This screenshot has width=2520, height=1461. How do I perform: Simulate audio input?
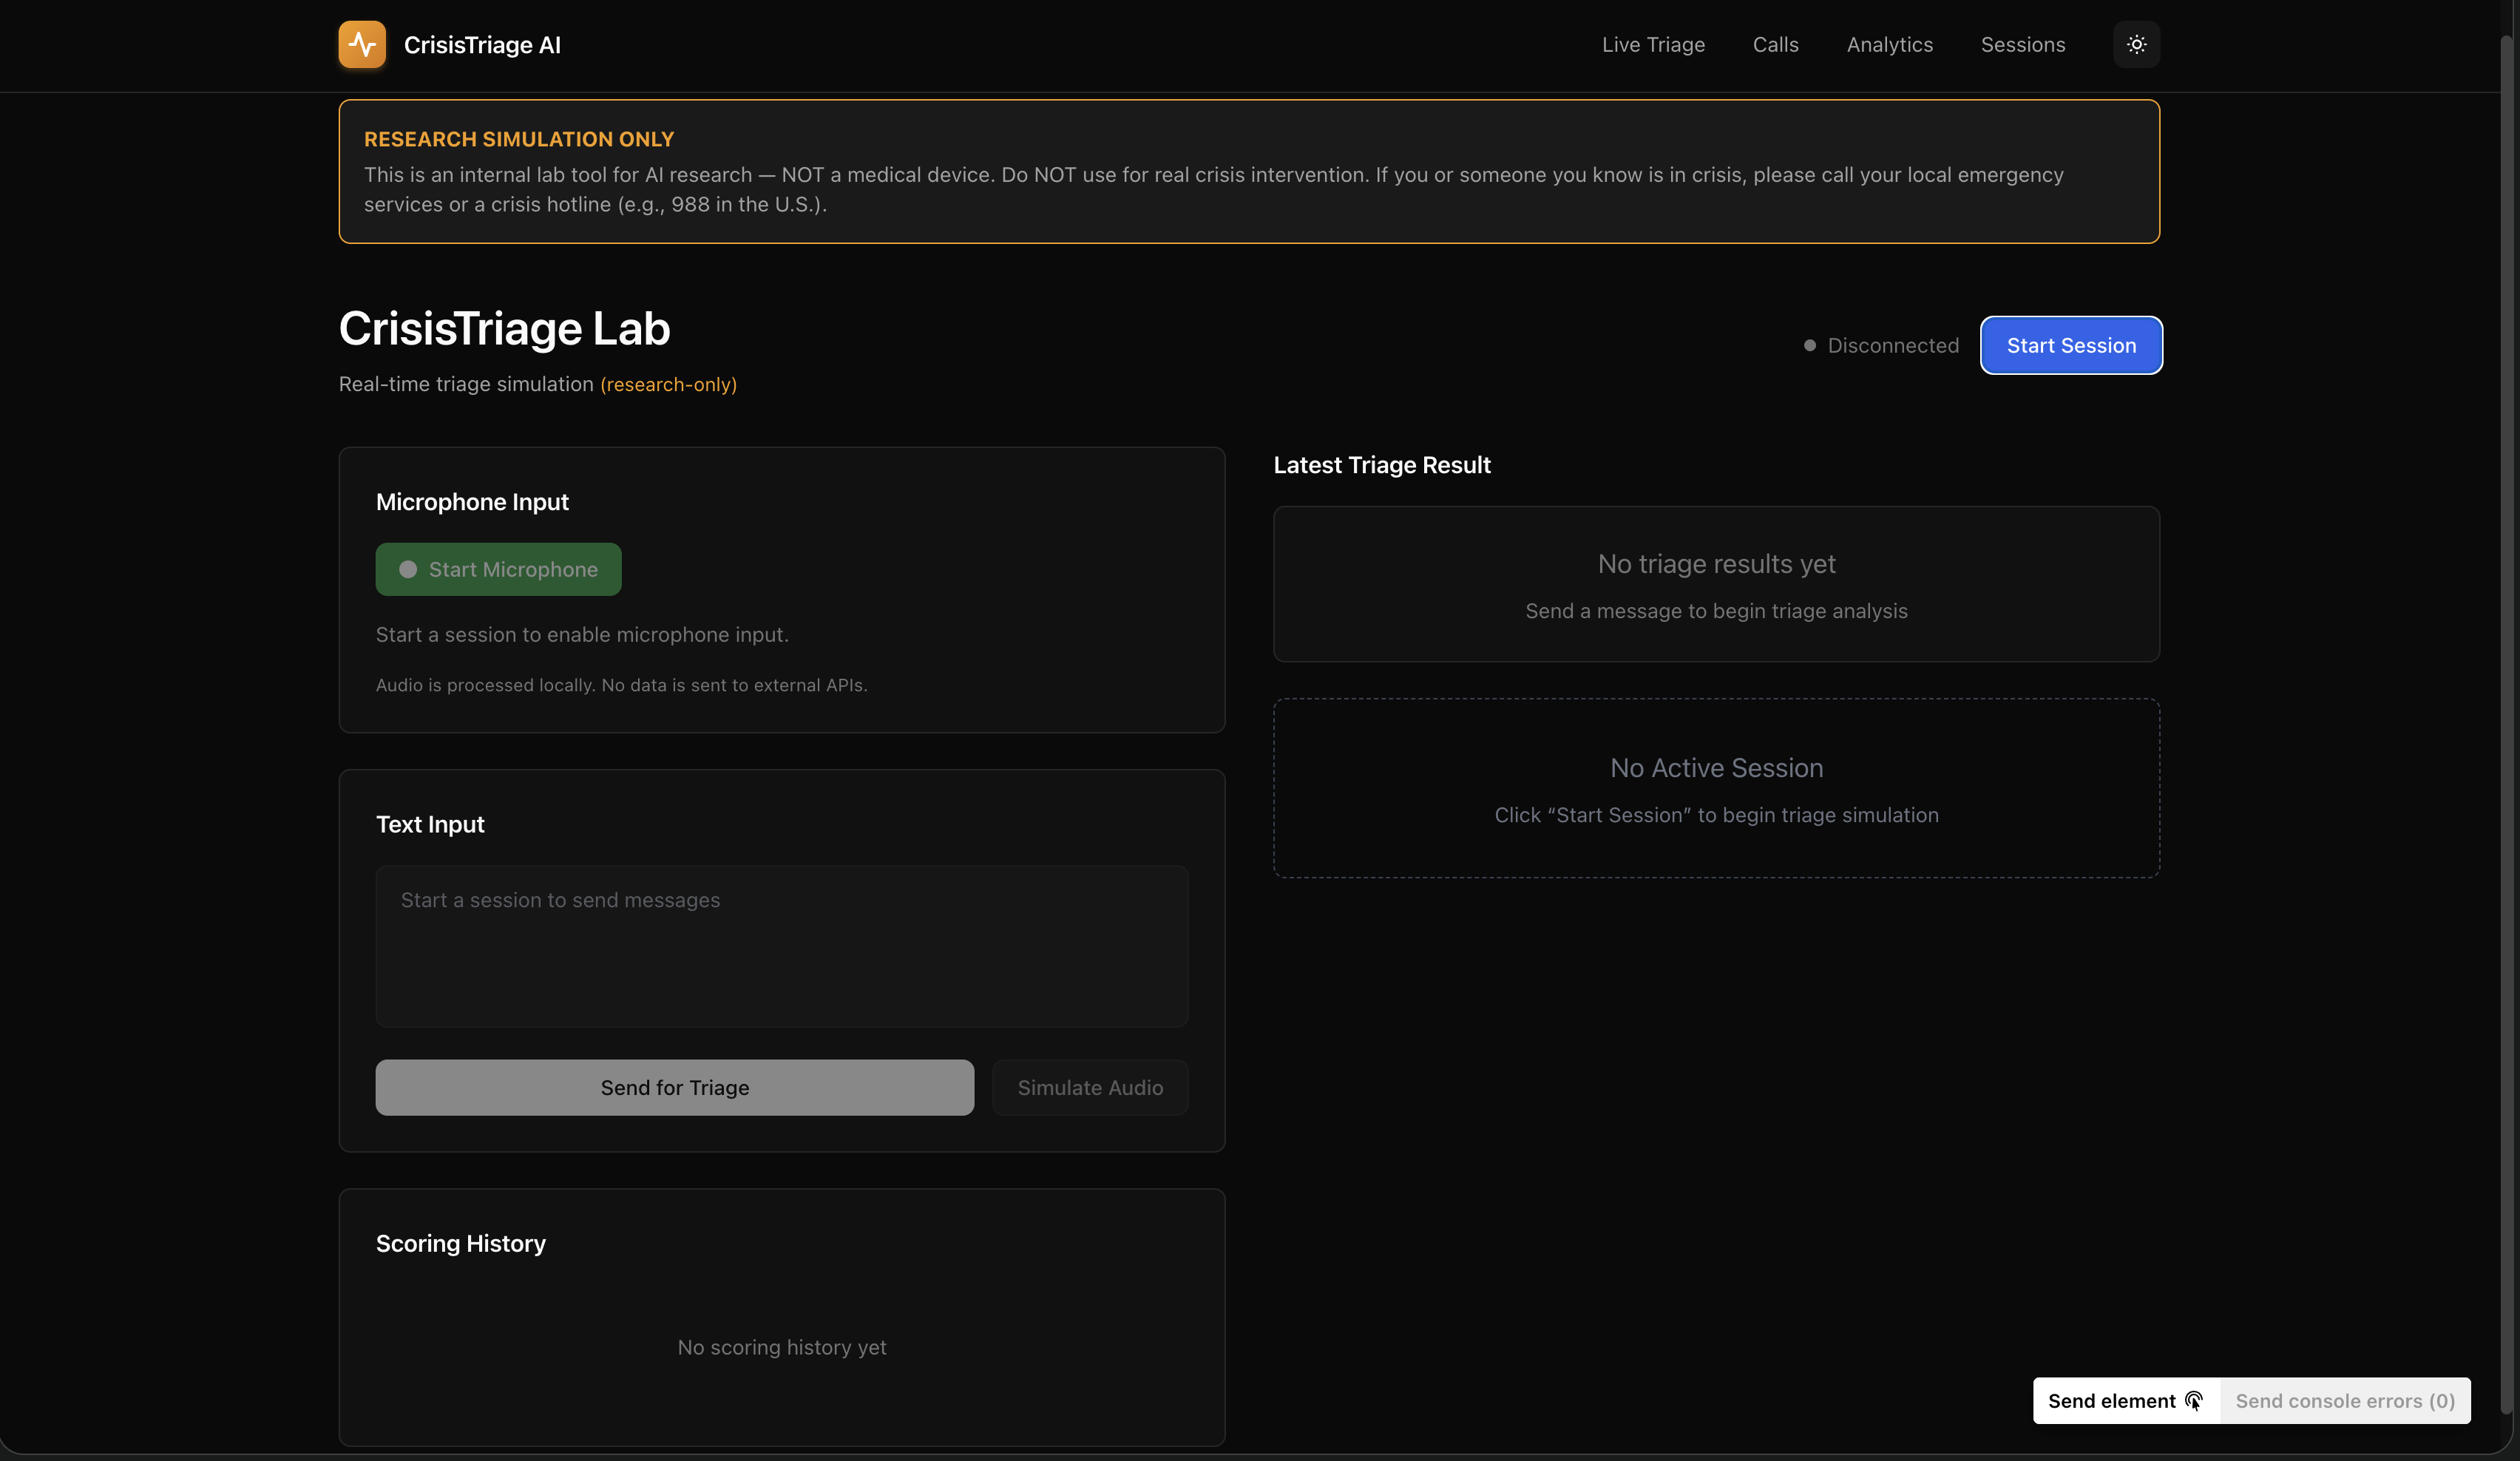pyautogui.click(x=1090, y=1087)
